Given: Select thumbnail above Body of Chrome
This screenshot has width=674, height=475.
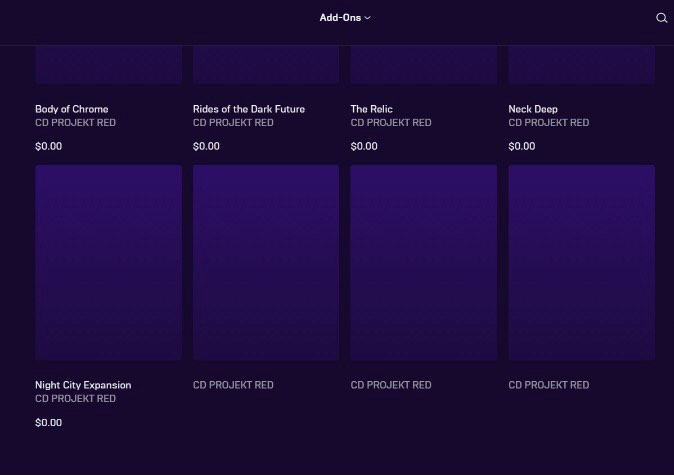Looking at the screenshot, I should click(108, 64).
